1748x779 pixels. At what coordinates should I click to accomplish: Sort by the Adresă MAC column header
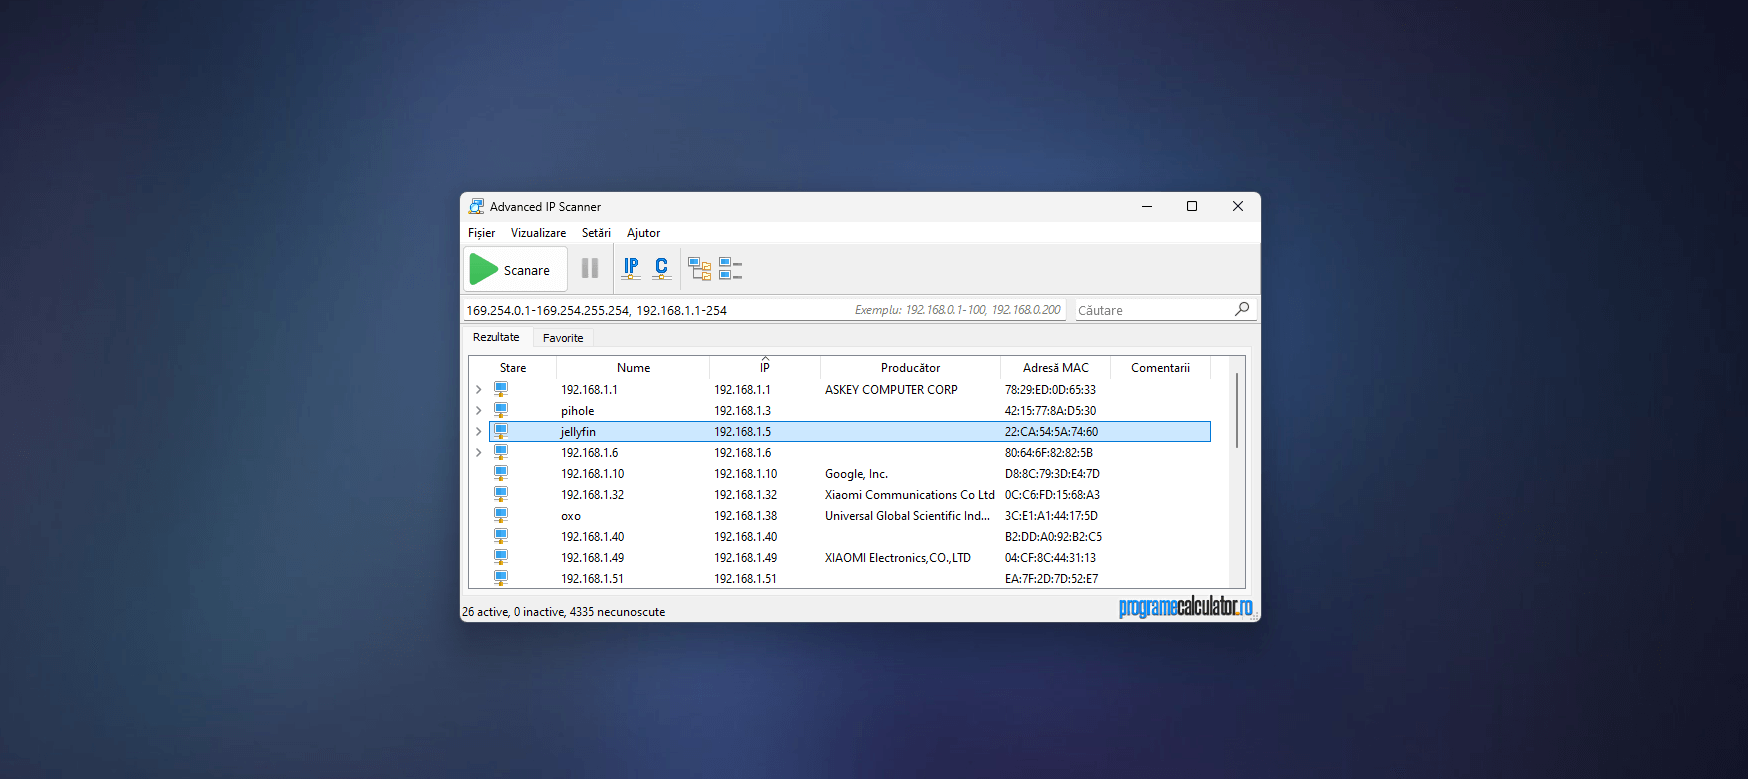click(1055, 368)
